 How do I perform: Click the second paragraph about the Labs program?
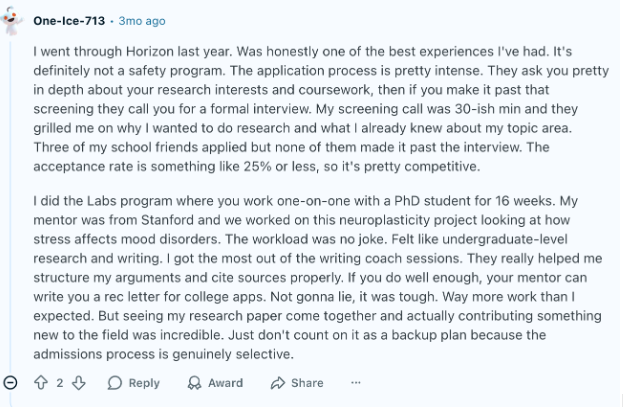click(x=318, y=277)
